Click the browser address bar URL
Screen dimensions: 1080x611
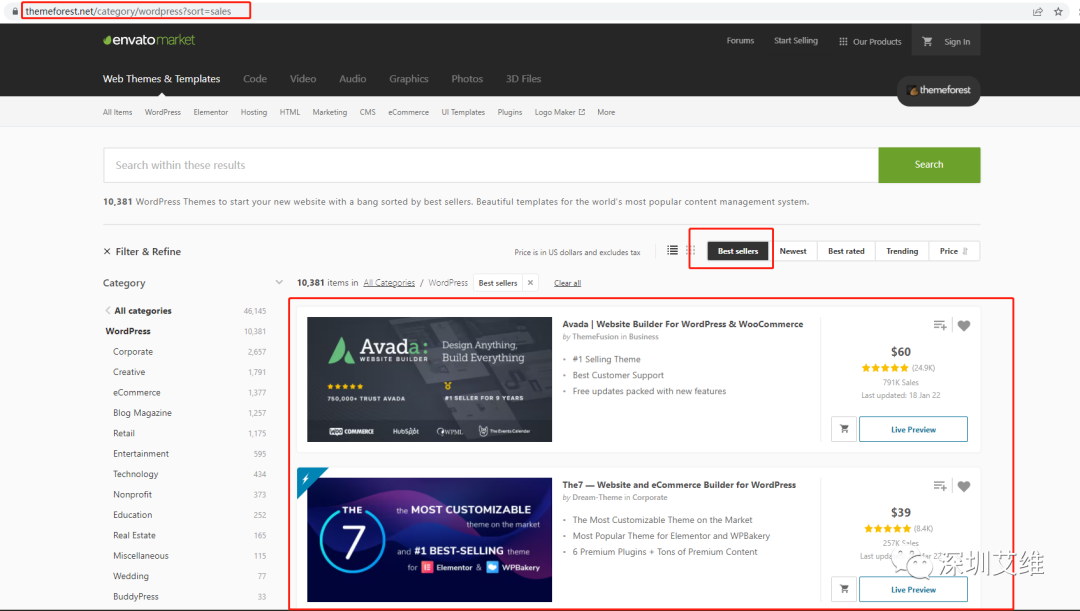coord(128,12)
